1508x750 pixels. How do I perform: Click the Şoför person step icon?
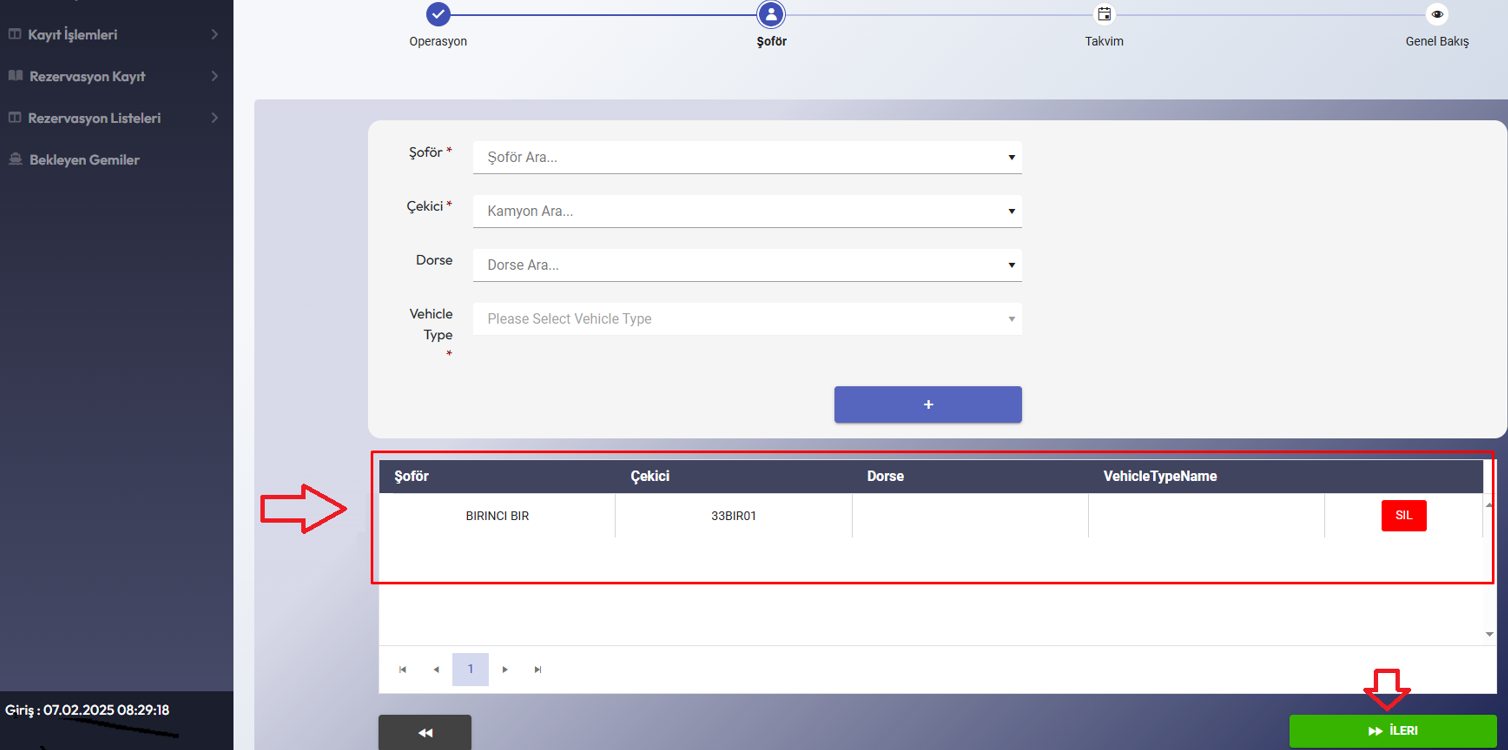pyautogui.click(x=771, y=14)
